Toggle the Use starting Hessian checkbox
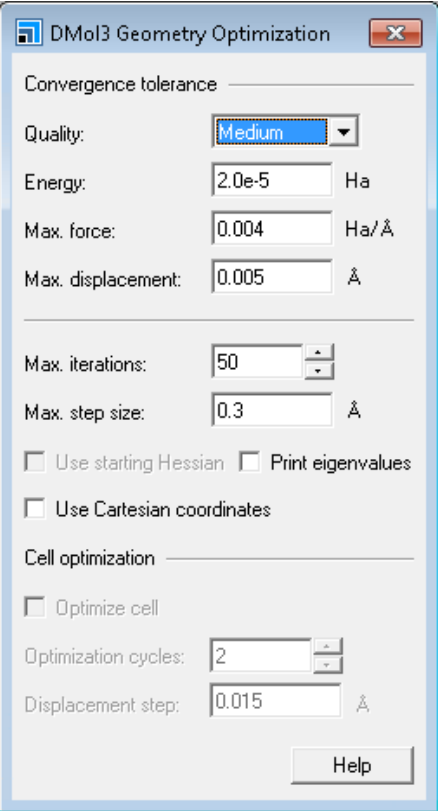The height and width of the screenshot is (811, 438). coord(35,462)
